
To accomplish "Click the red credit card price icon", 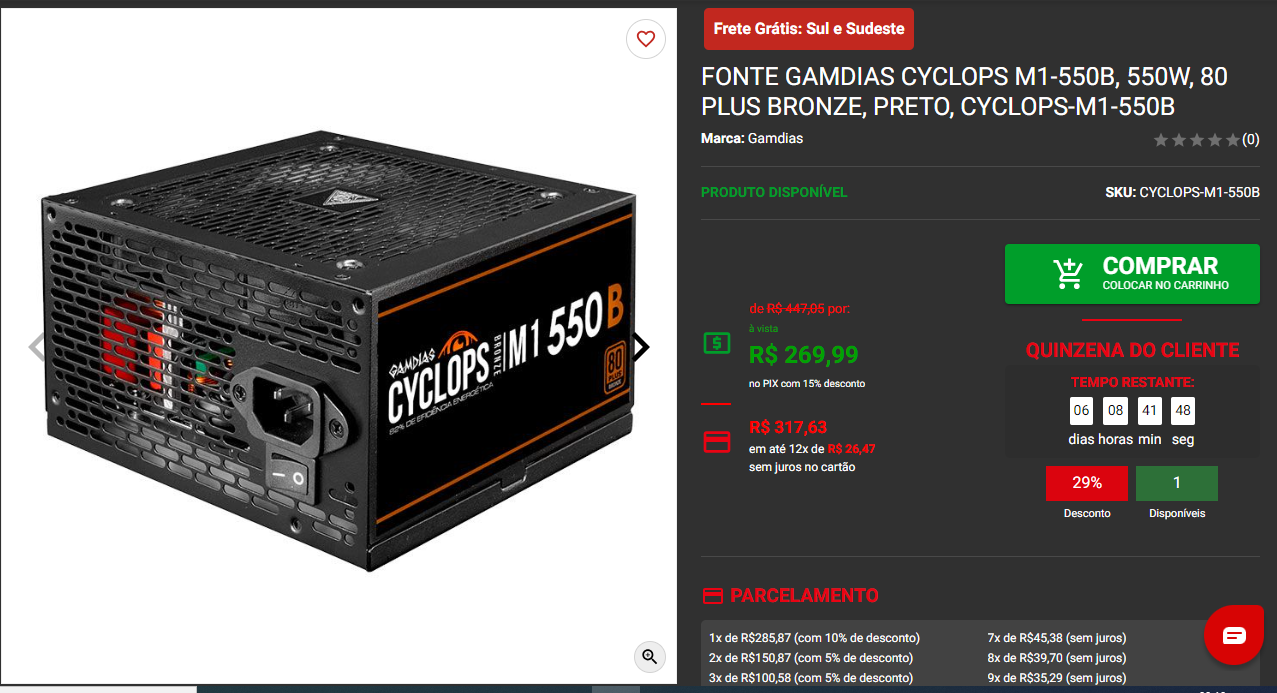I will (716, 441).
